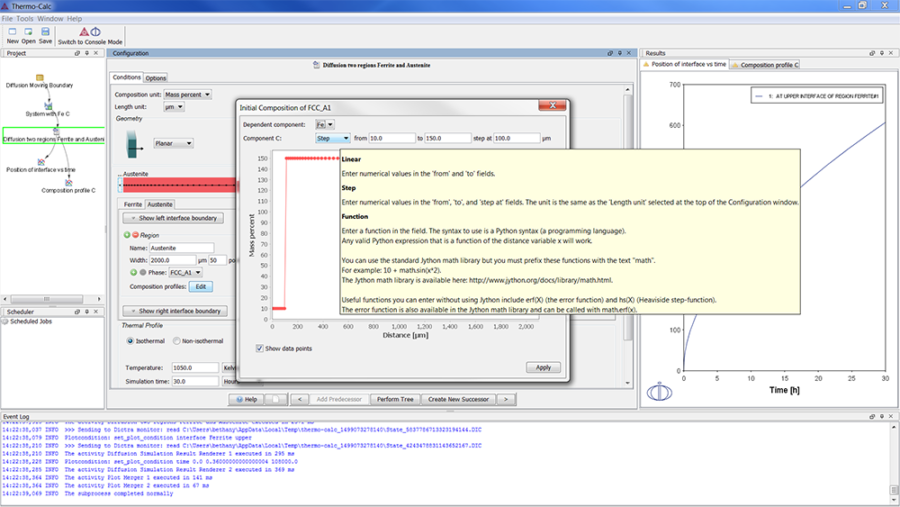The image size is (900, 507).
Task: Expand Show right interface boundary
Action: click(175, 311)
